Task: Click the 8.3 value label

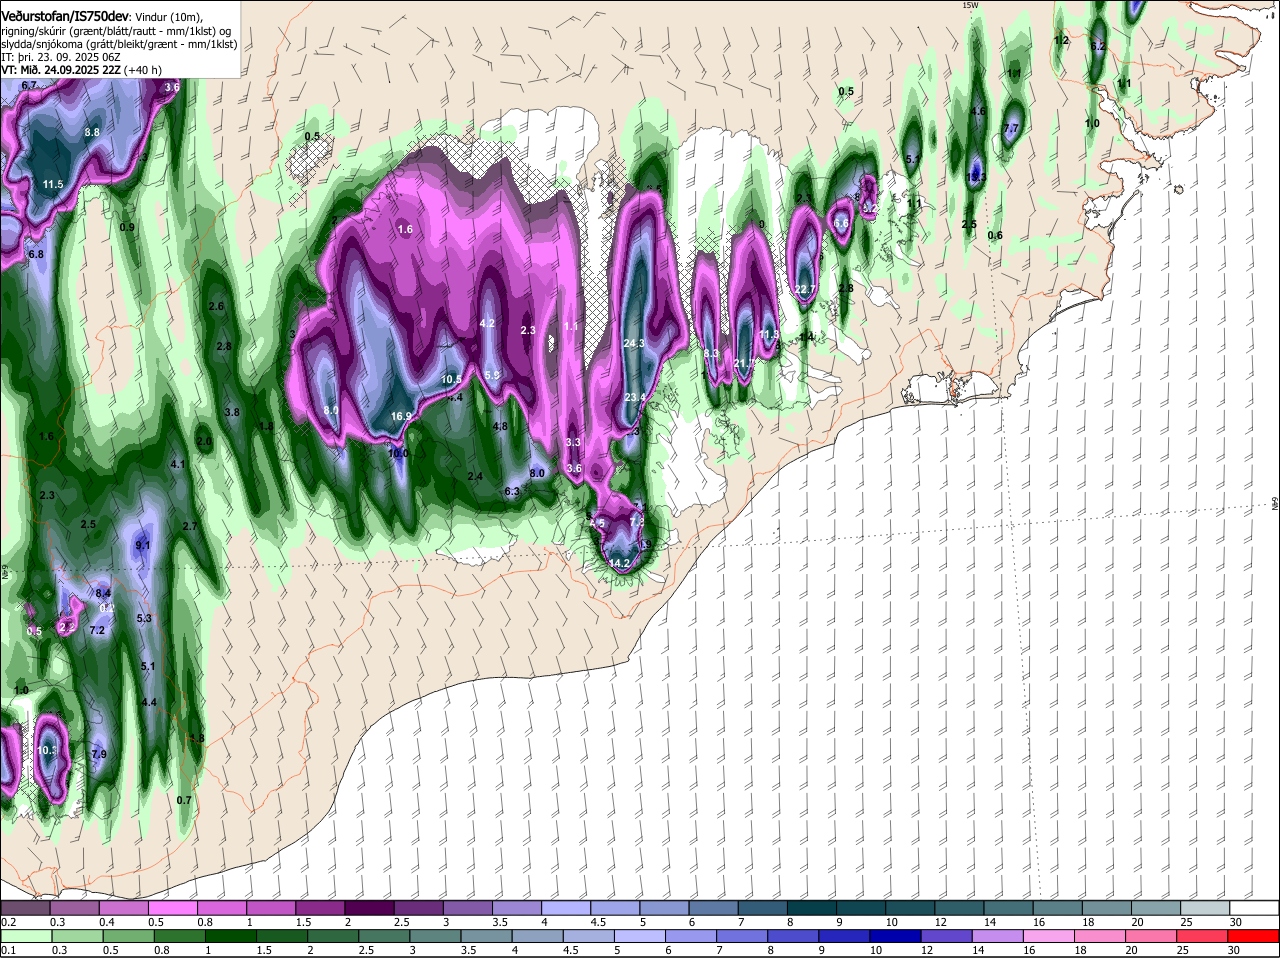Action: tap(712, 353)
